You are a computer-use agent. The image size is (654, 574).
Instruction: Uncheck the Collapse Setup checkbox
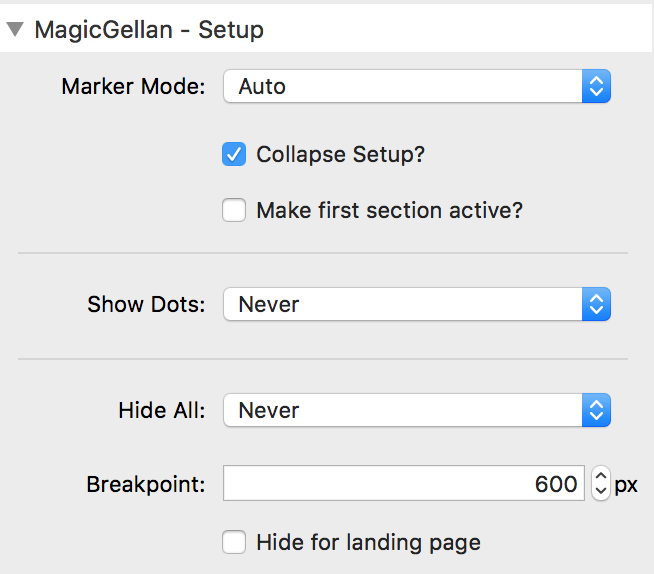click(234, 155)
